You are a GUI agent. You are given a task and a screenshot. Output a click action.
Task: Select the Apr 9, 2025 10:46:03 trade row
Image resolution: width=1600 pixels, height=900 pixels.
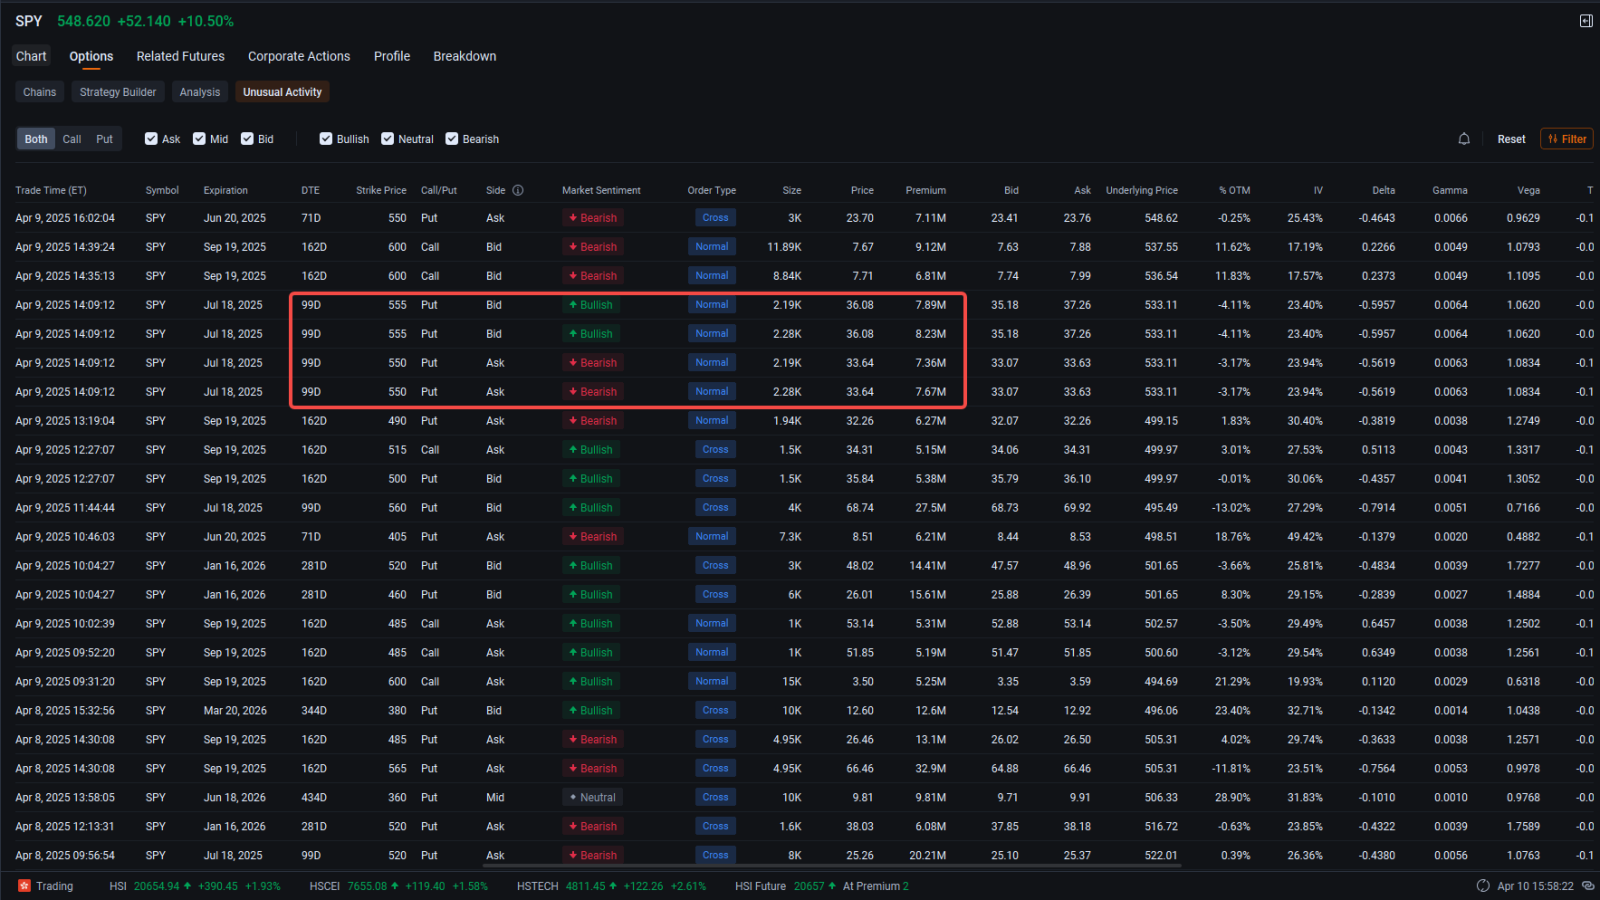tap(800, 537)
